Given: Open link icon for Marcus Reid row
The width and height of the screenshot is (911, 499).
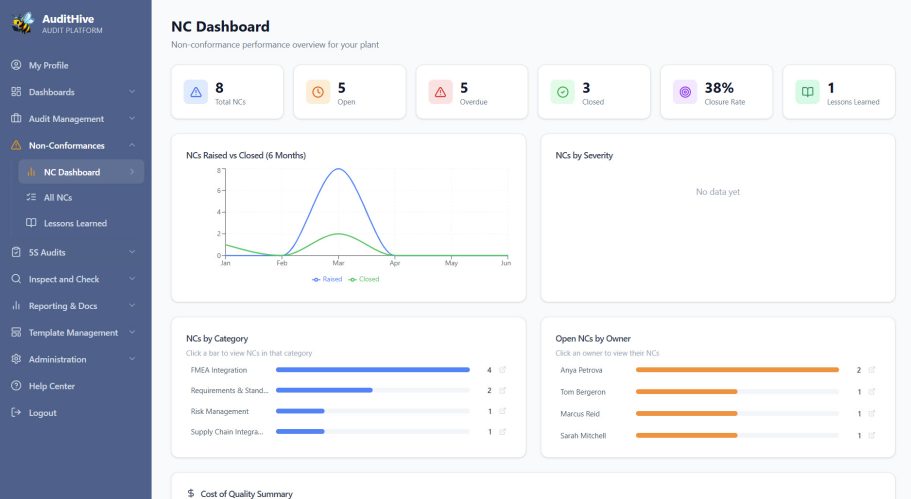Looking at the screenshot, I should click(871, 414).
